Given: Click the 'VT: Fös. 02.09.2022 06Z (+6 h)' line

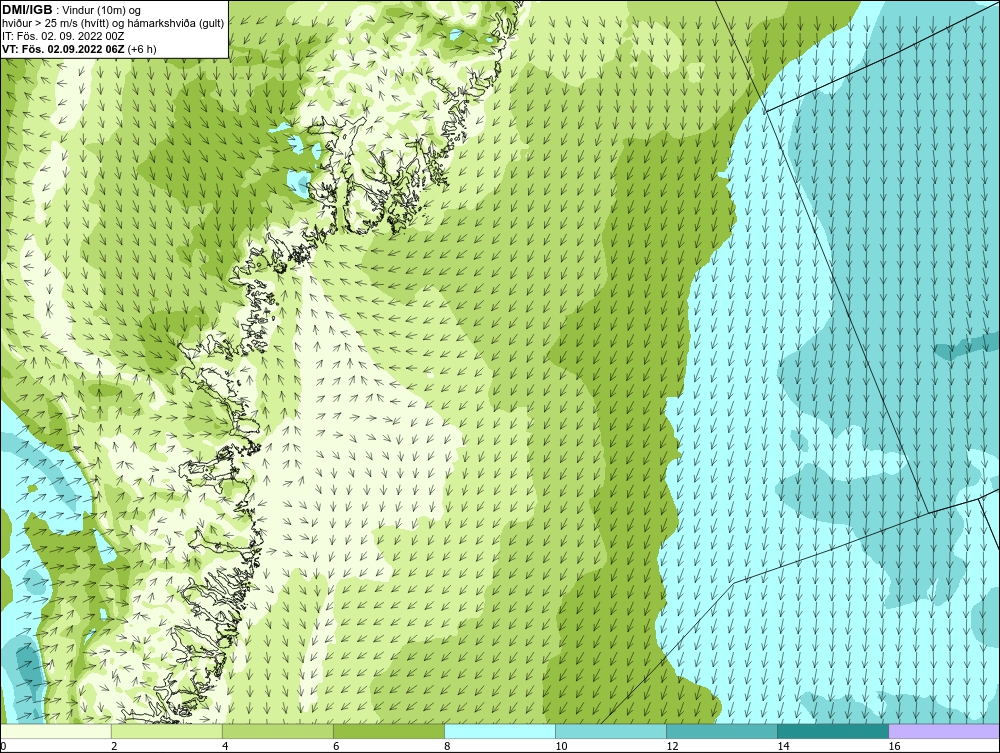Looking at the screenshot, I should point(79,48).
